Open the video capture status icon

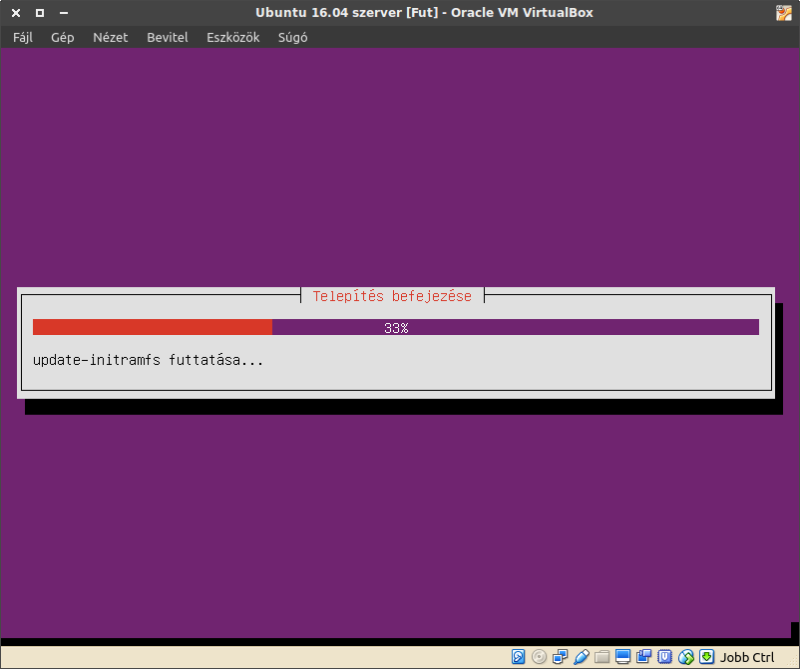(x=643, y=656)
